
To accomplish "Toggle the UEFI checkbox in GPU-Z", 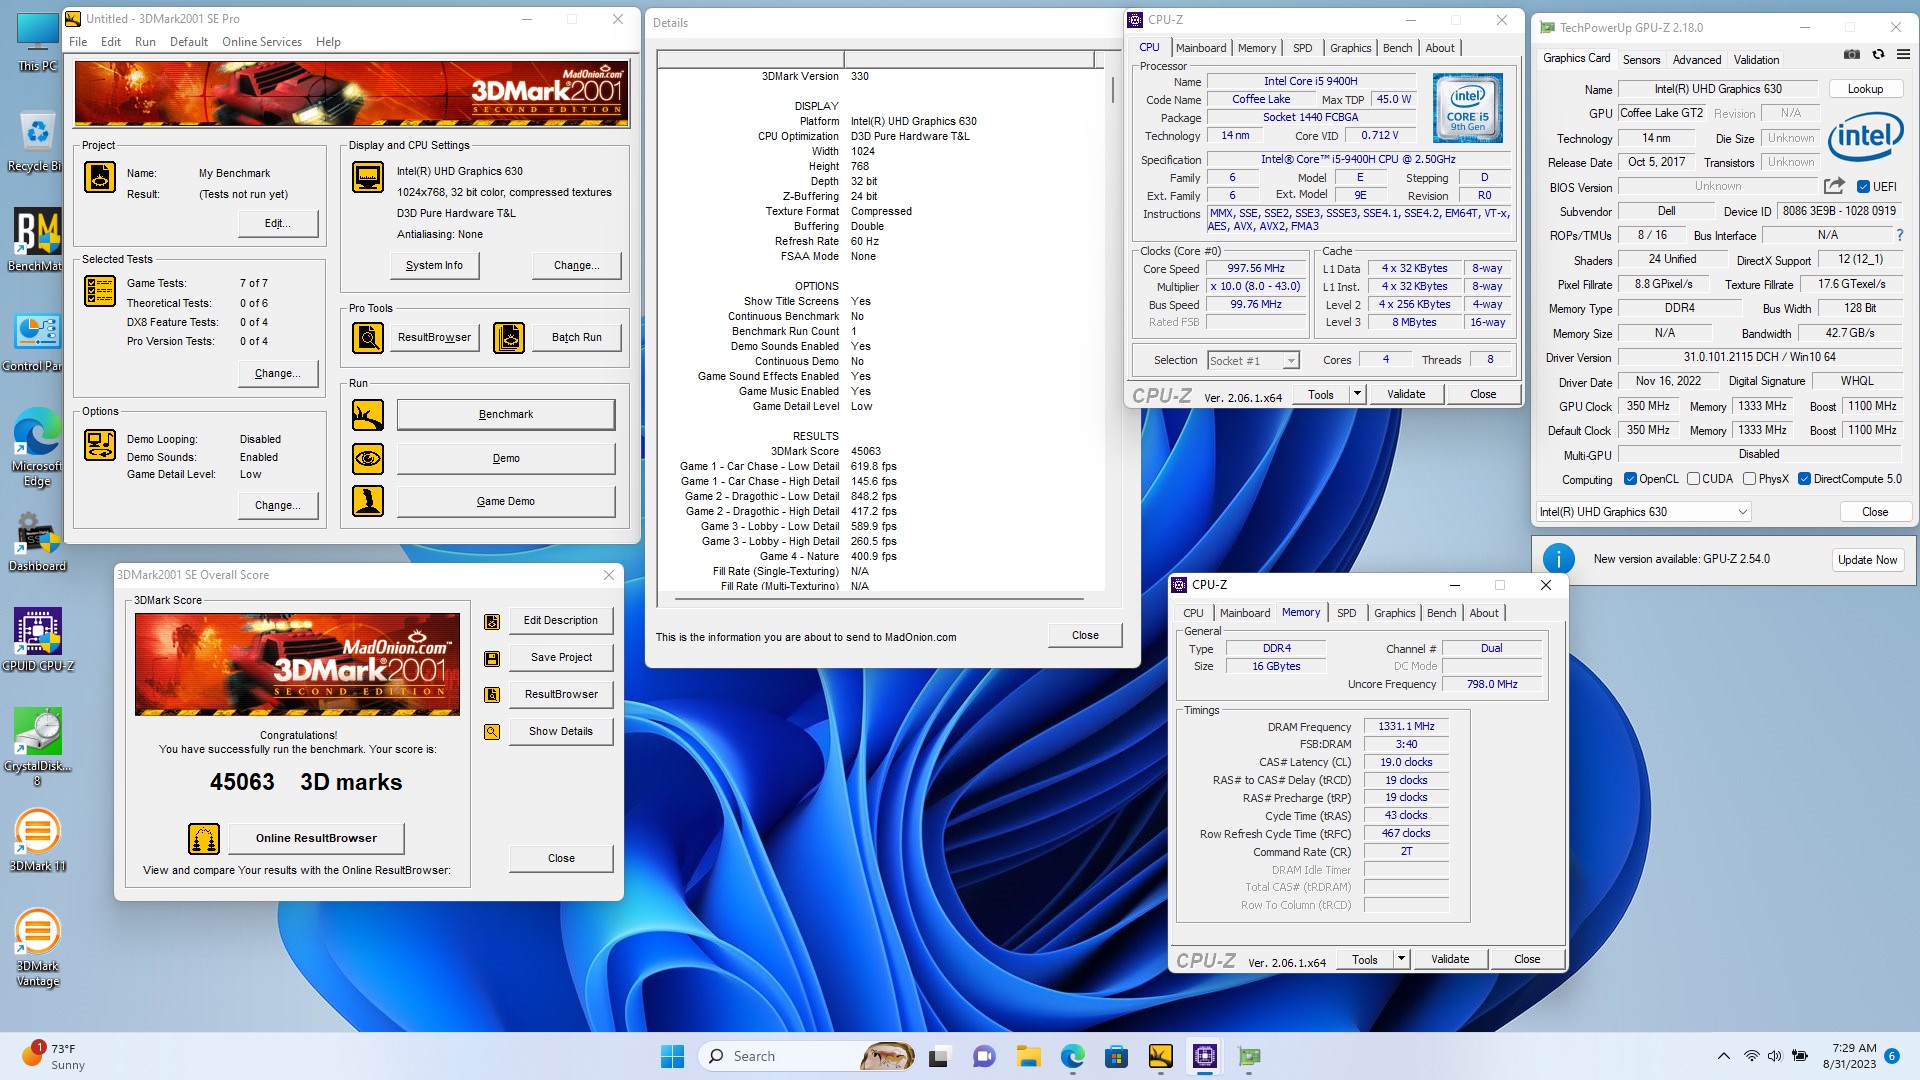I will (x=1864, y=187).
